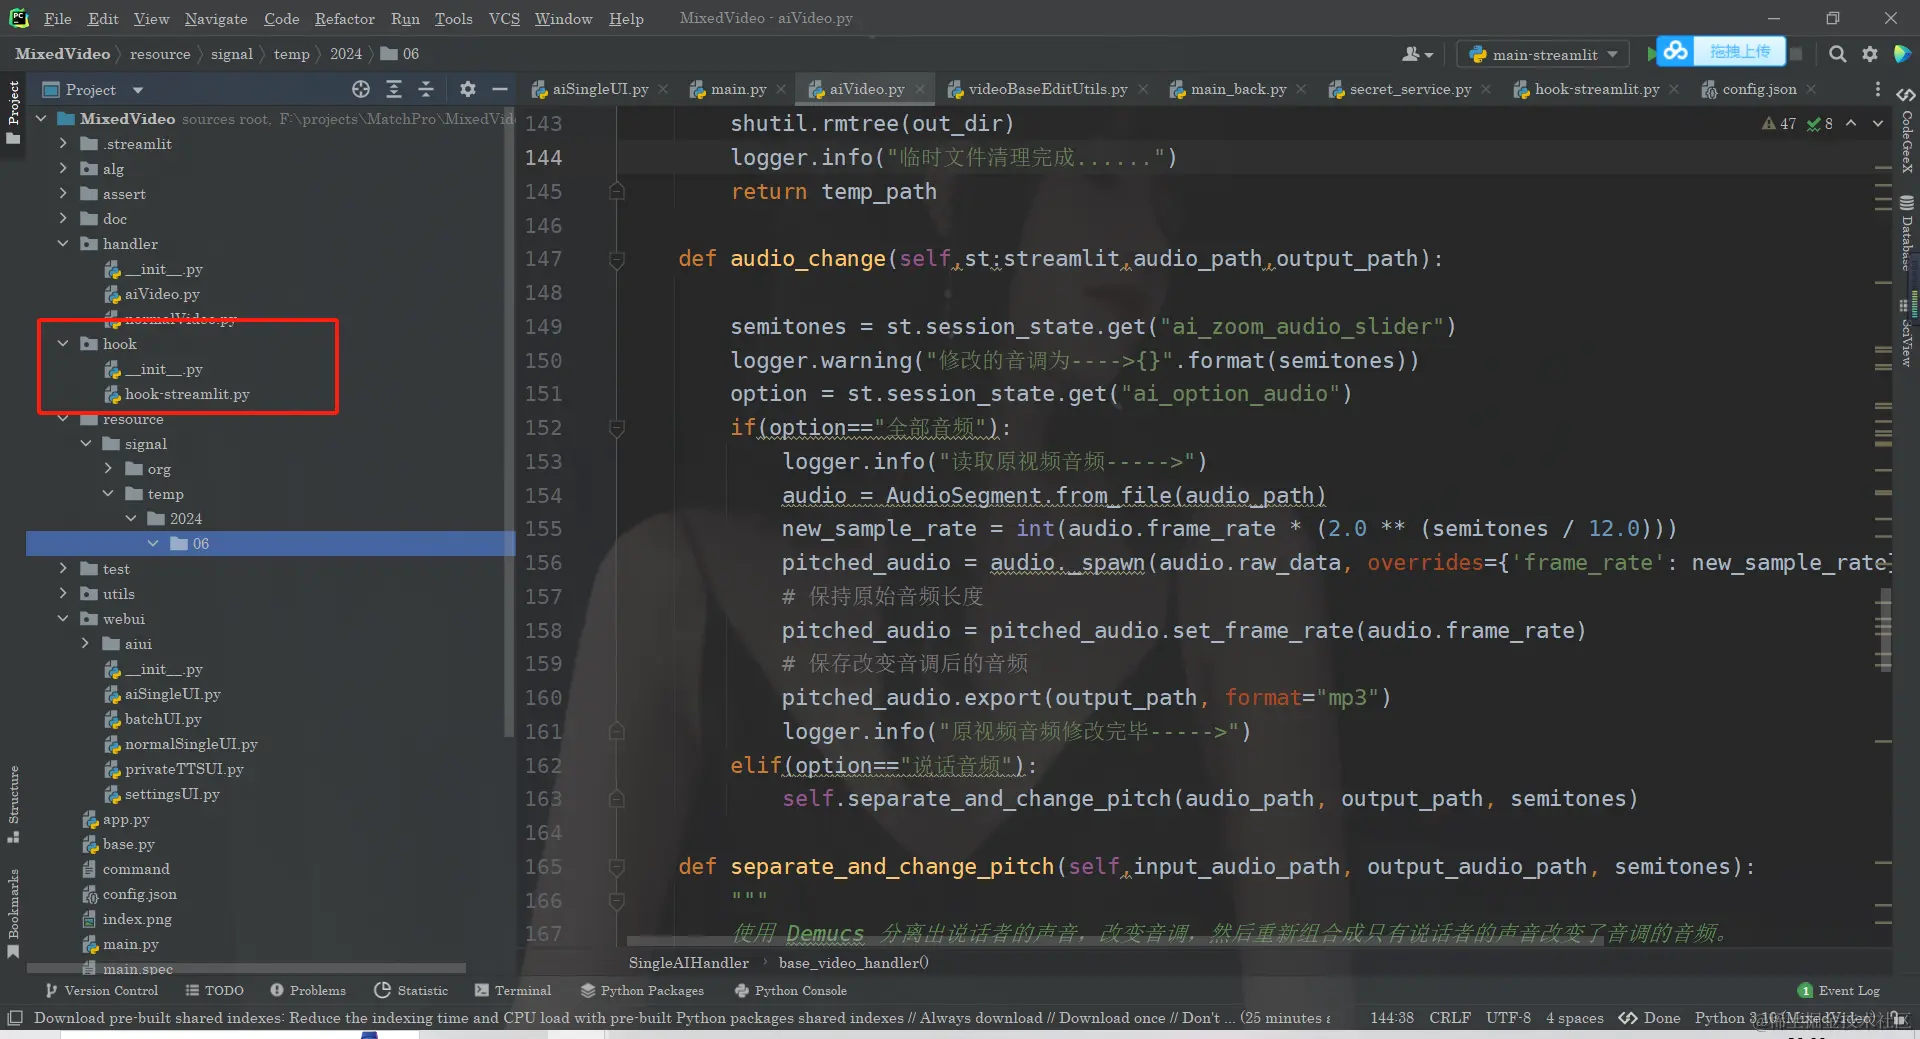Open IDE settings gear in main toolbar
The height and width of the screenshot is (1039, 1920).
click(1869, 54)
